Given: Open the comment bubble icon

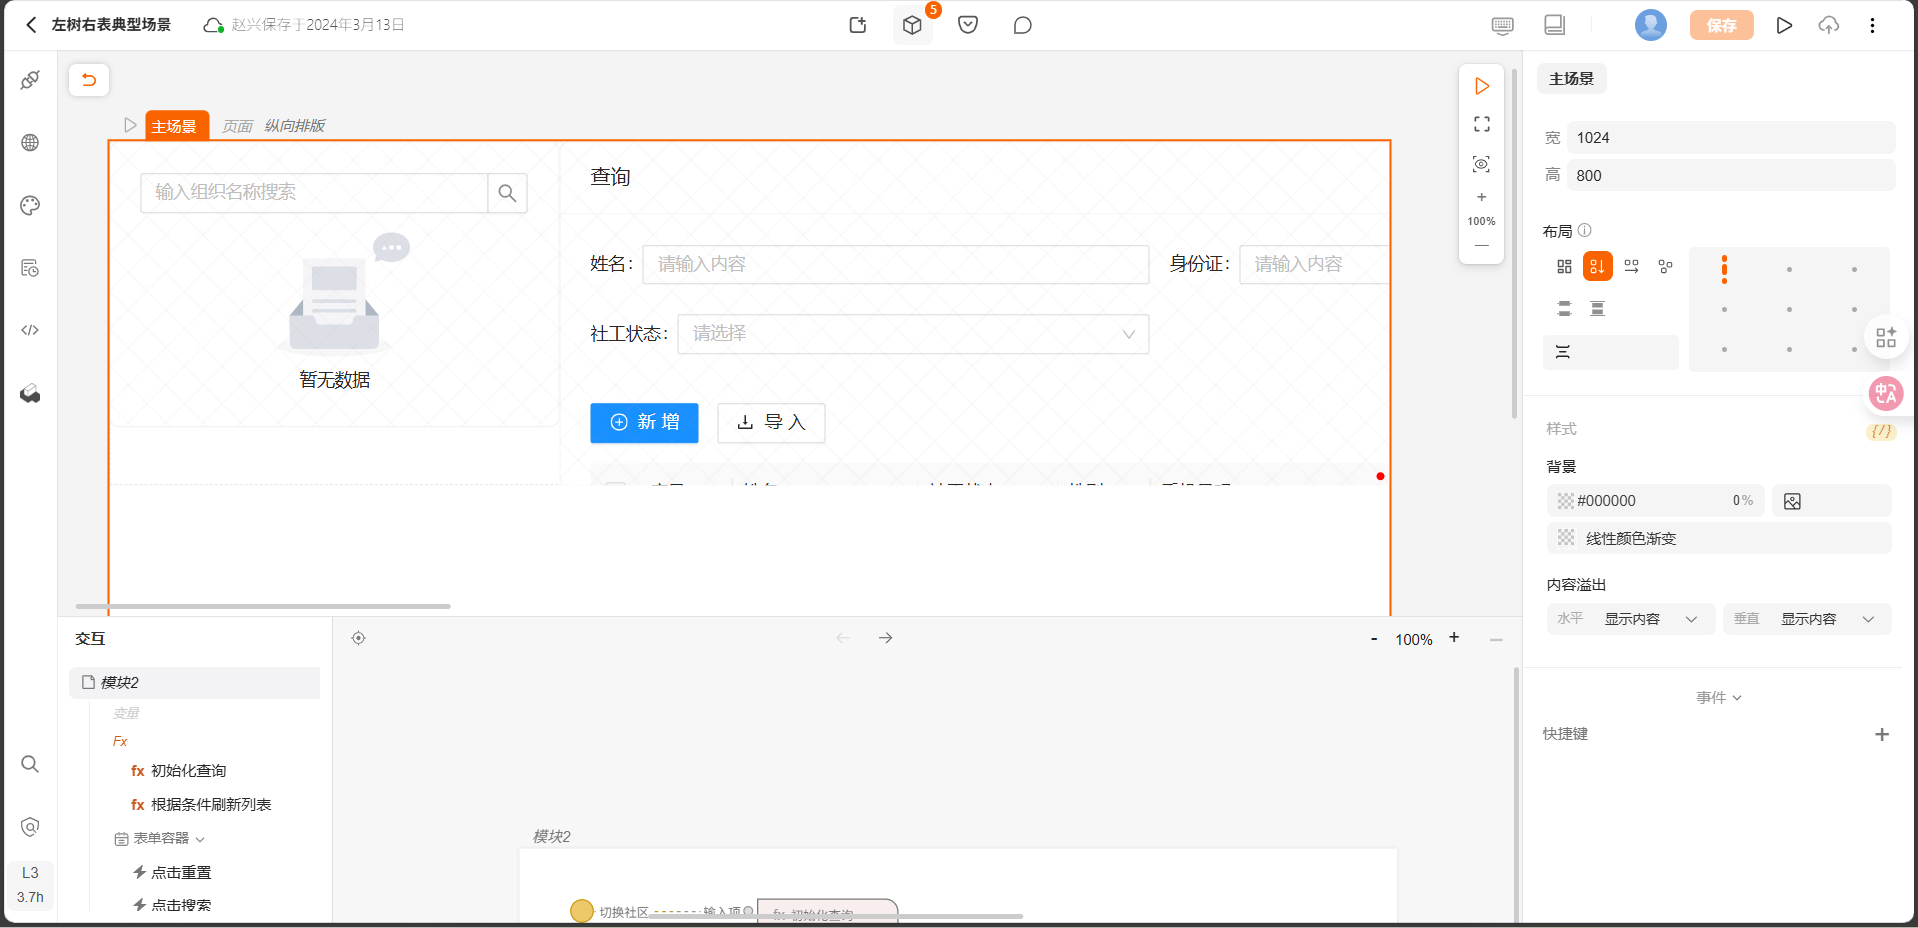Looking at the screenshot, I should pyautogui.click(x=1022, y=25).
